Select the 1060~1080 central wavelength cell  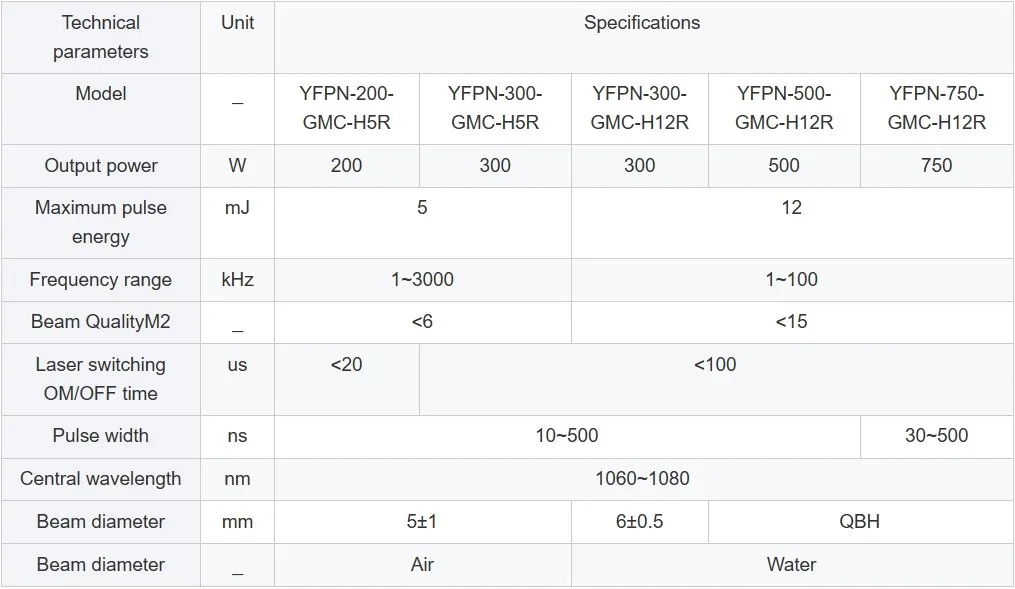644,479
